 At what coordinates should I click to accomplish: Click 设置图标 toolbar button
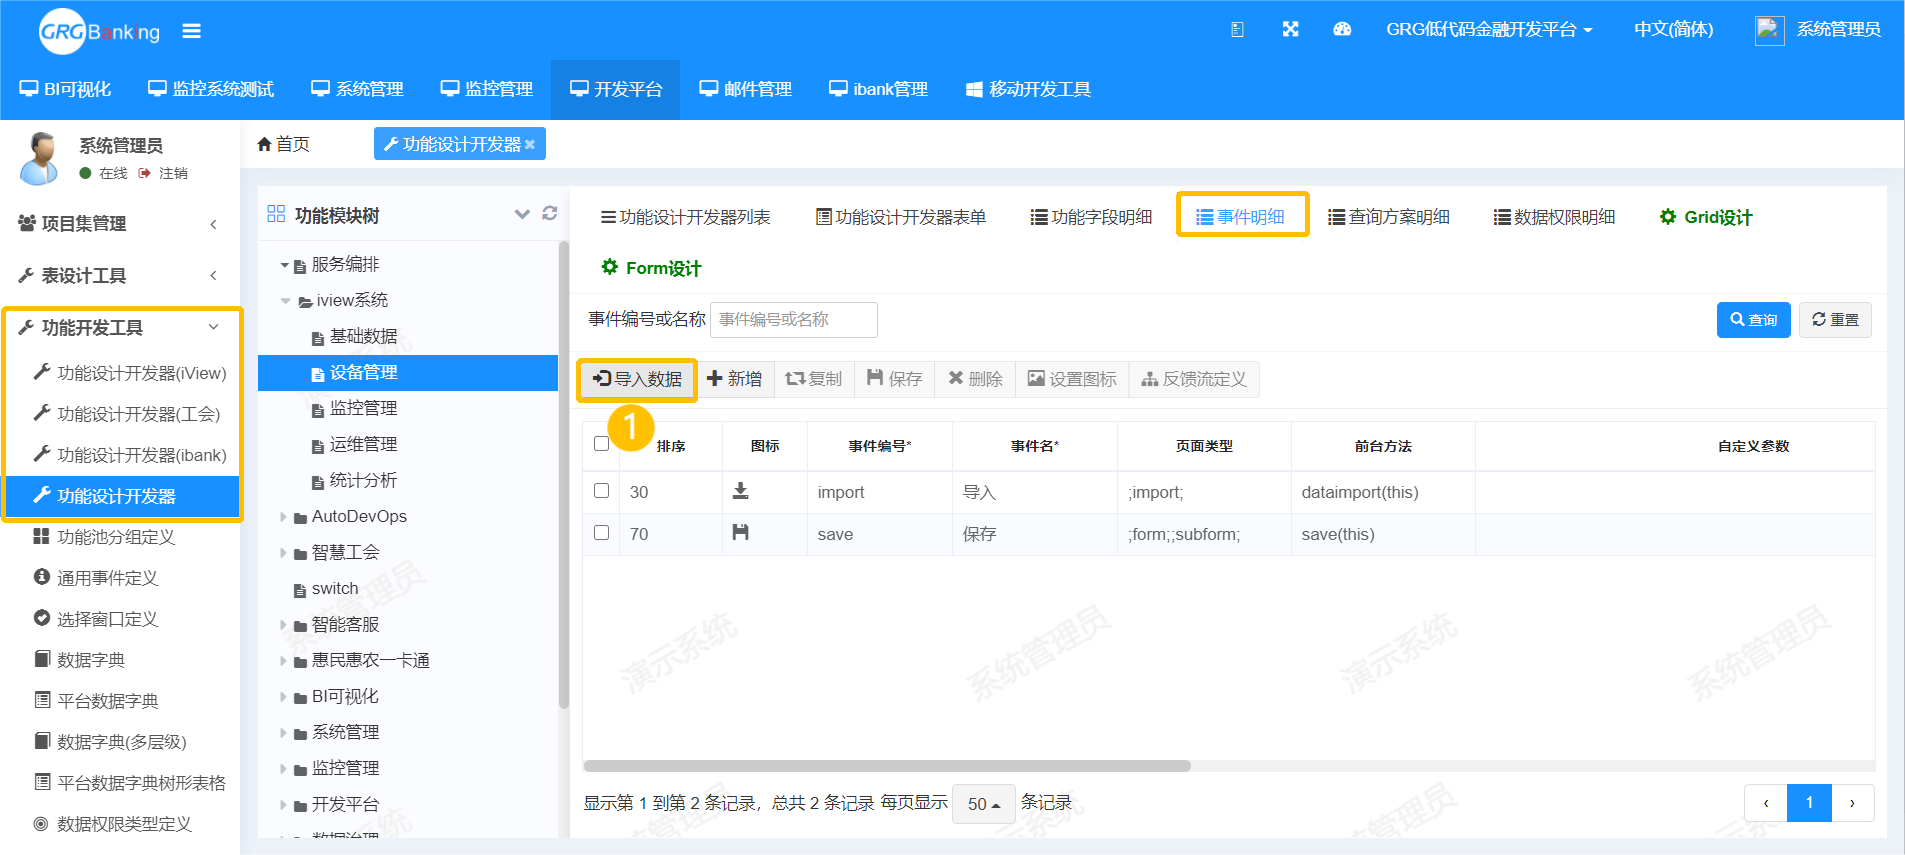point(1072,379)
